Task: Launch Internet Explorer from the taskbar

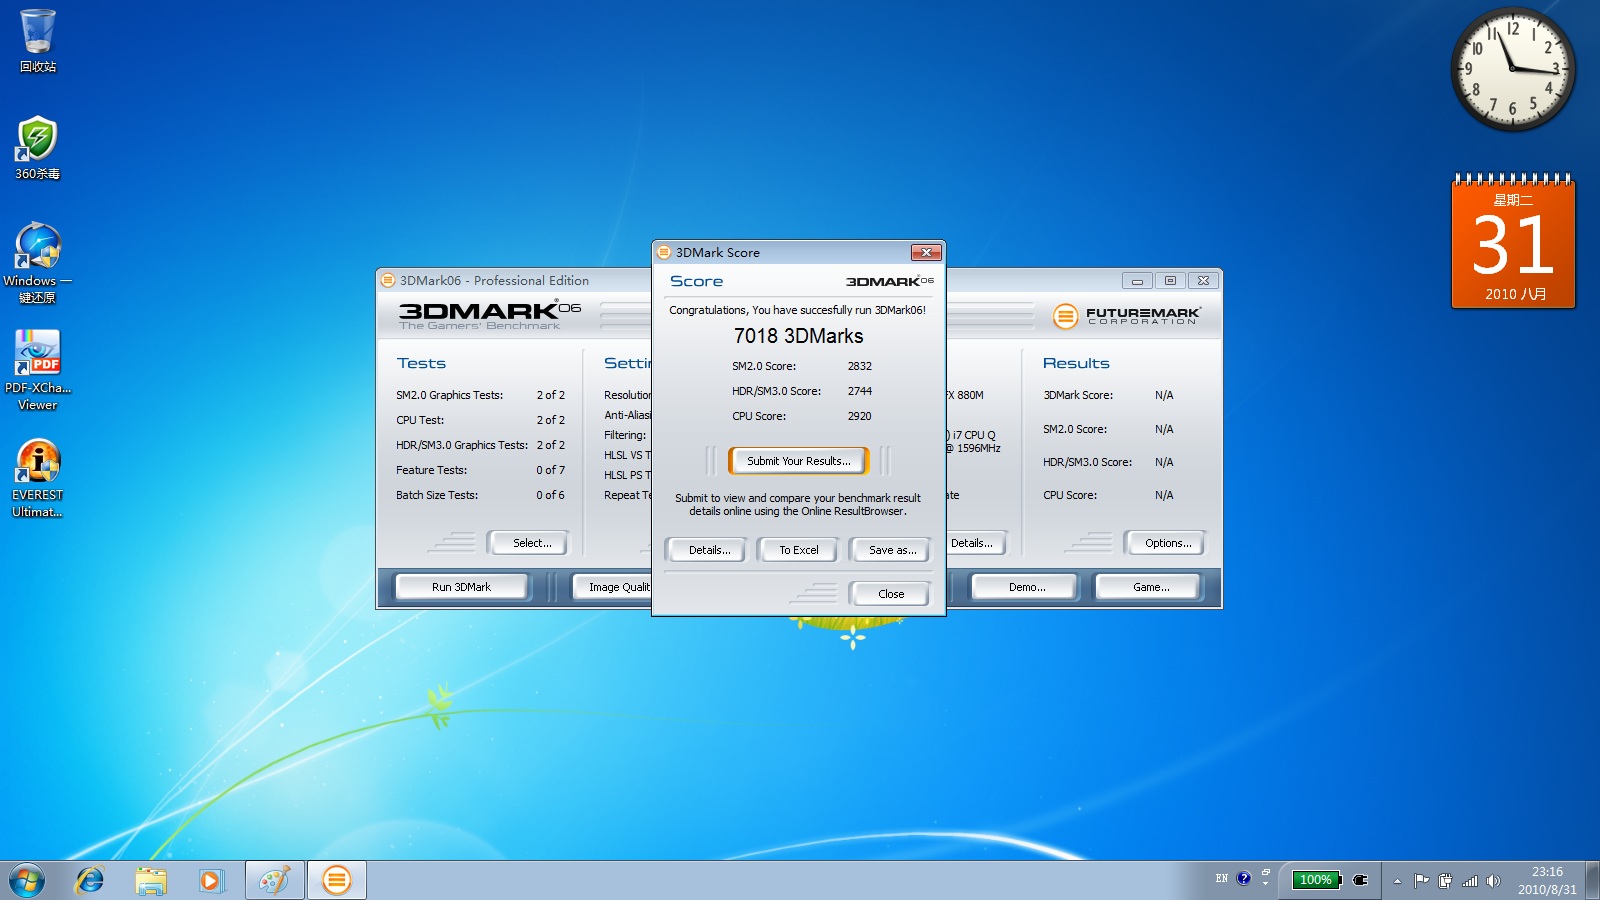Action: pos(90,880)
